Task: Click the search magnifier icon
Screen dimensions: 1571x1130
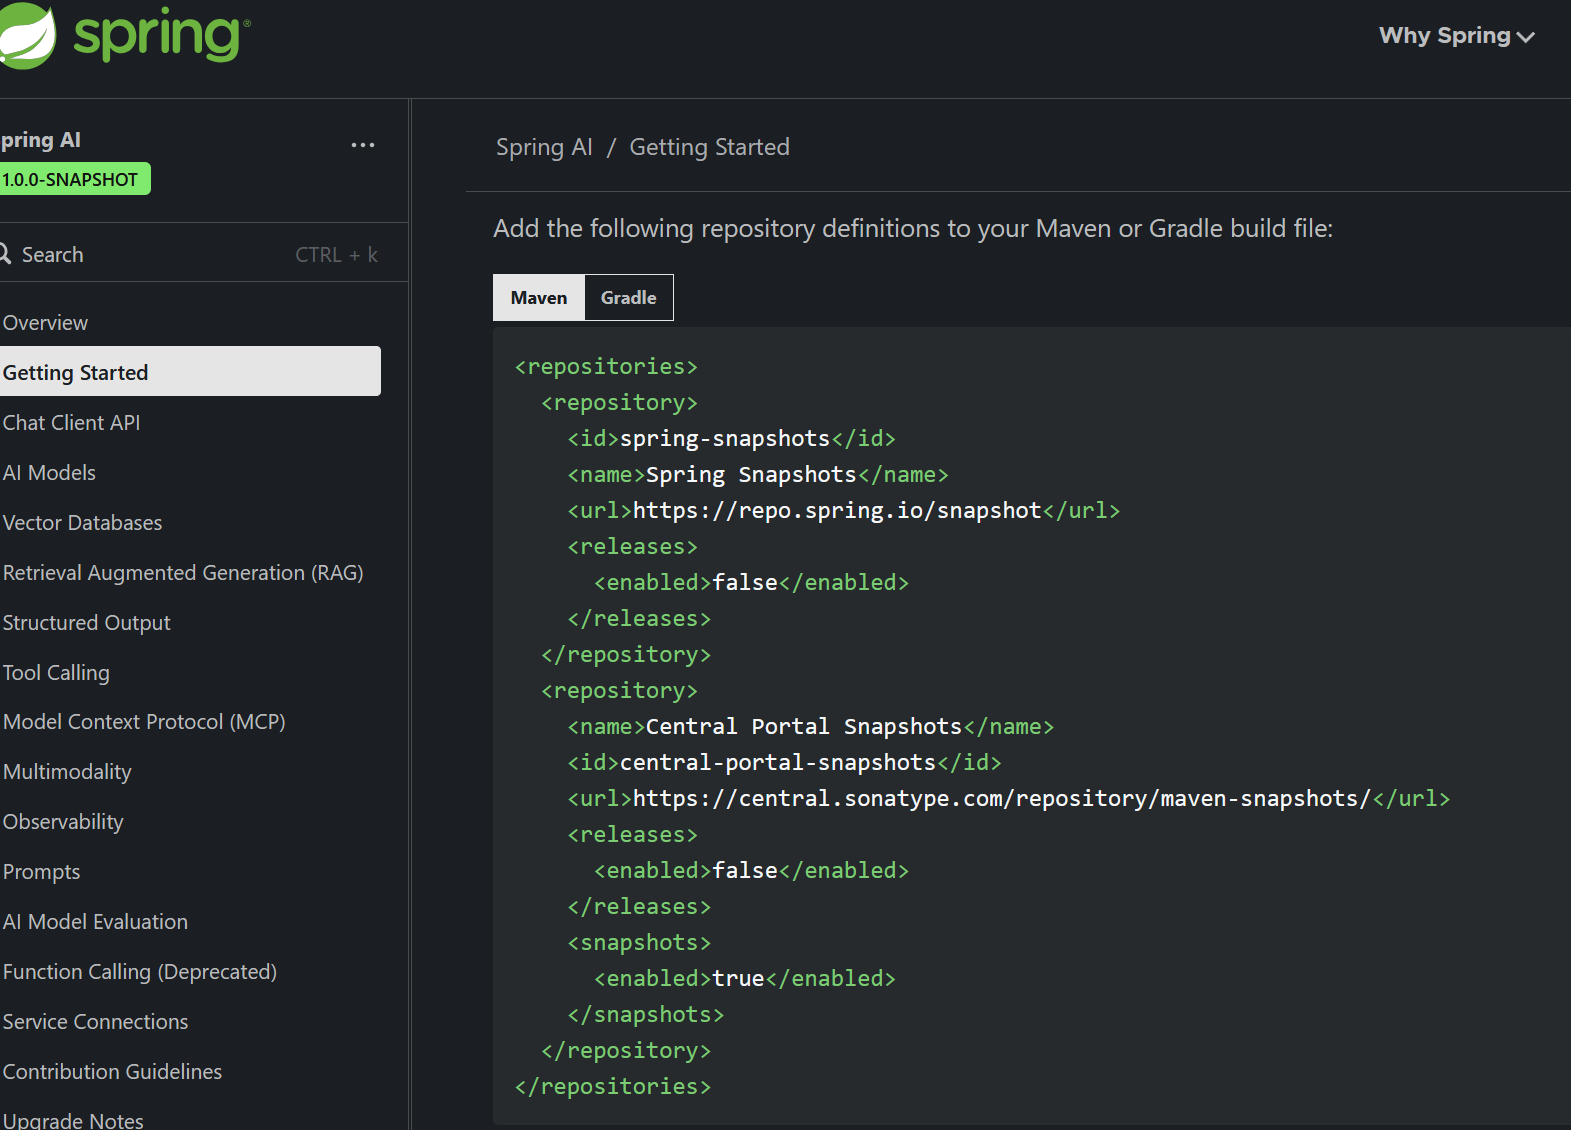Action: pyautogui.click(x=5, y=254)
